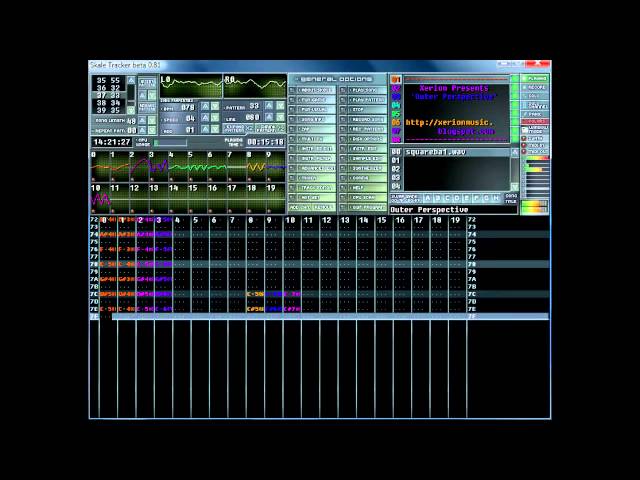Image resolution: width=640 pixels, height=480 pixels.
Task: Click the L0 left output oscilloscope
Action: pyautogui.click(x=191, y=86)
